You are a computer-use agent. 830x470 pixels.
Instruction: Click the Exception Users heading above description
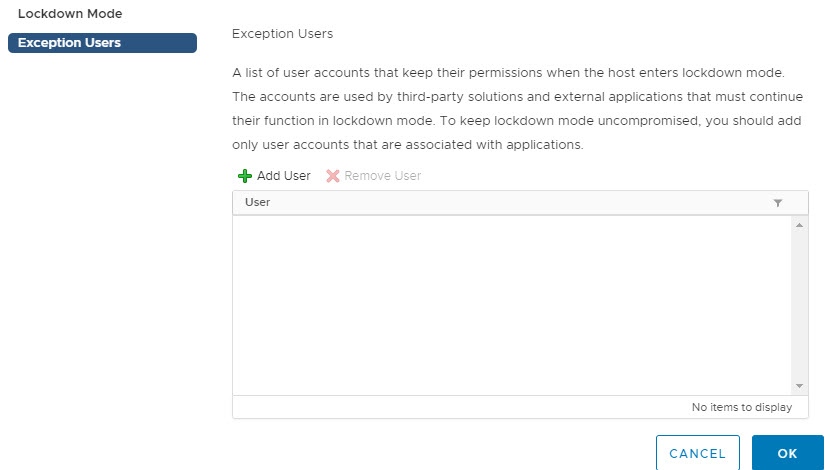(282, 34)
